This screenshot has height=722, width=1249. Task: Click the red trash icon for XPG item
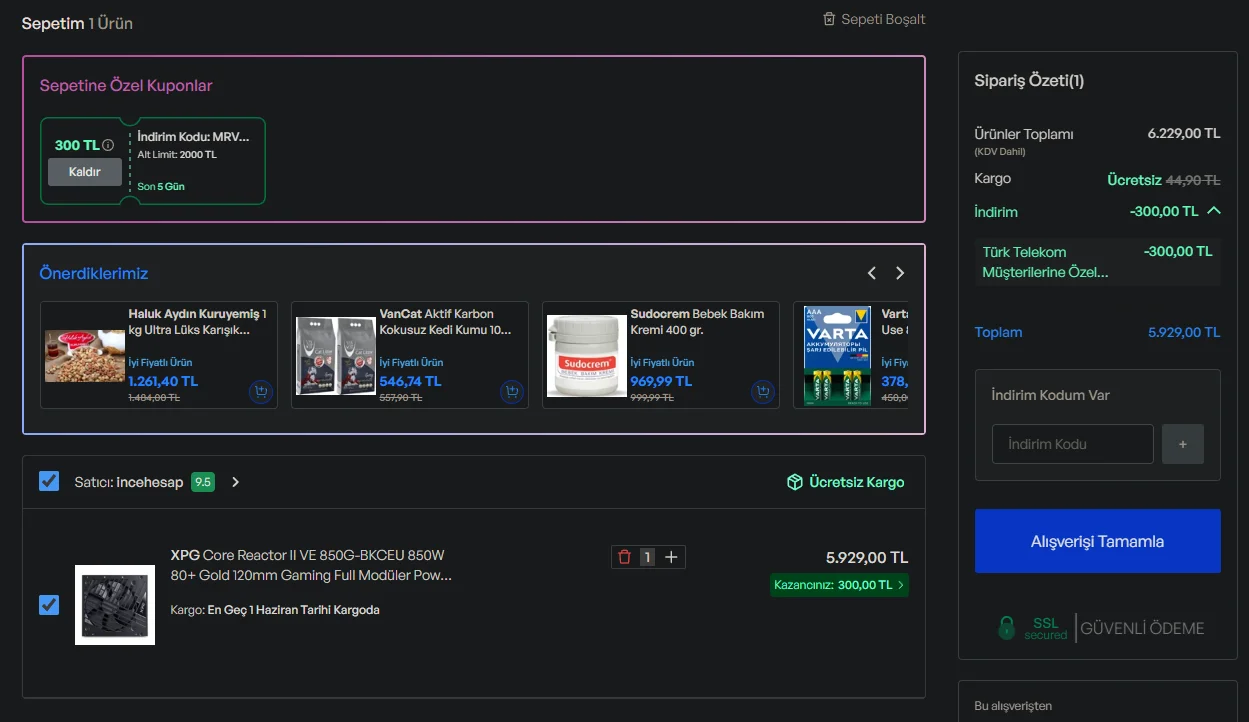[x=625, y=557]
